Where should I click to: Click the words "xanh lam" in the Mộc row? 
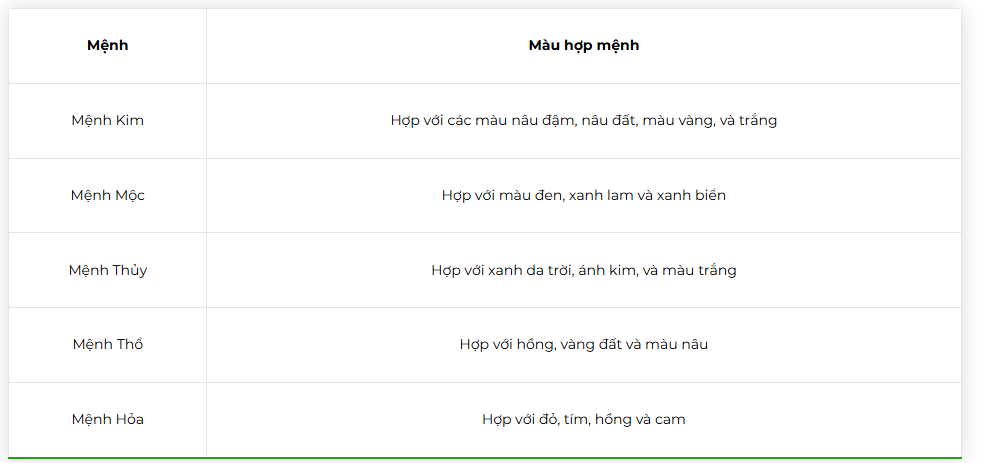tap(599, 196)
